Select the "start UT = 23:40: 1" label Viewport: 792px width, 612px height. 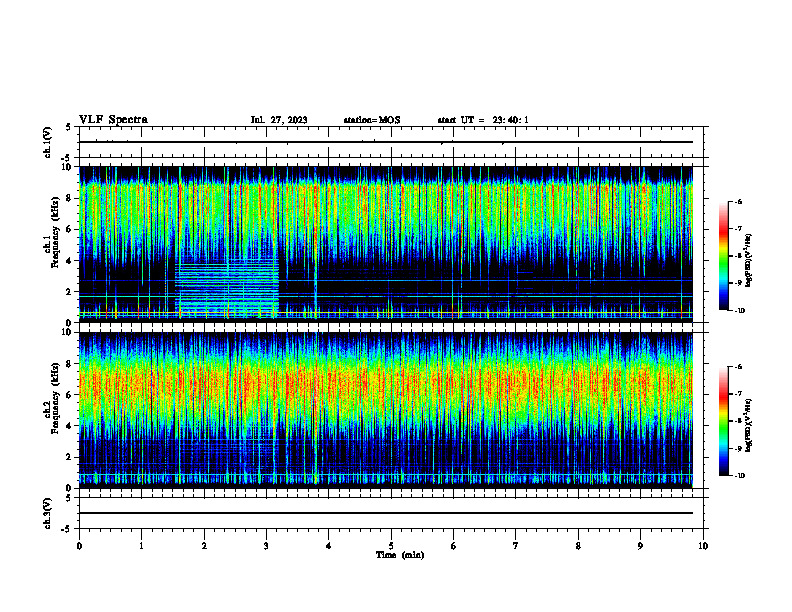483,120
